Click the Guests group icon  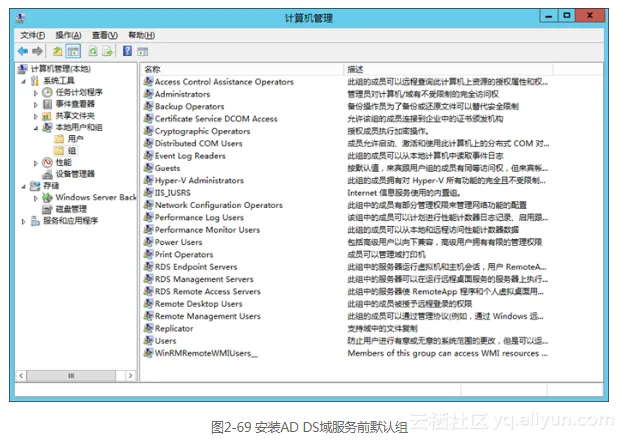point(148,168)
